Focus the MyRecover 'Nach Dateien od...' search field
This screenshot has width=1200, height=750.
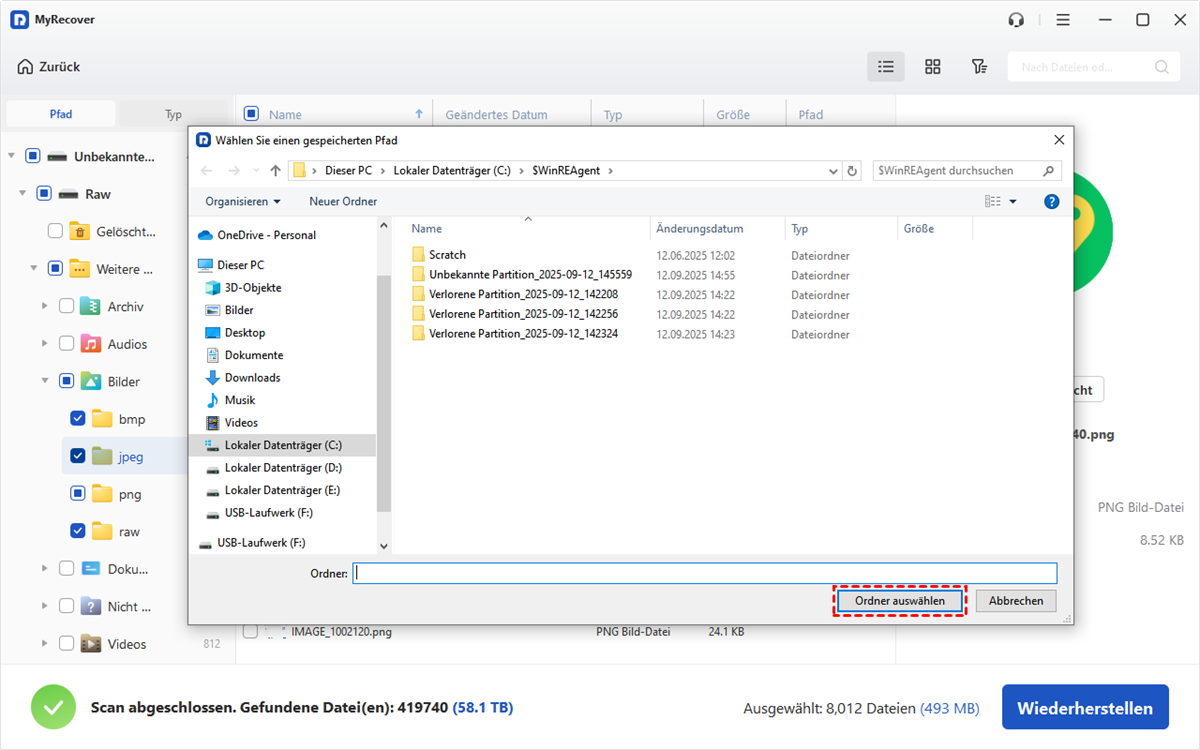1092,67
